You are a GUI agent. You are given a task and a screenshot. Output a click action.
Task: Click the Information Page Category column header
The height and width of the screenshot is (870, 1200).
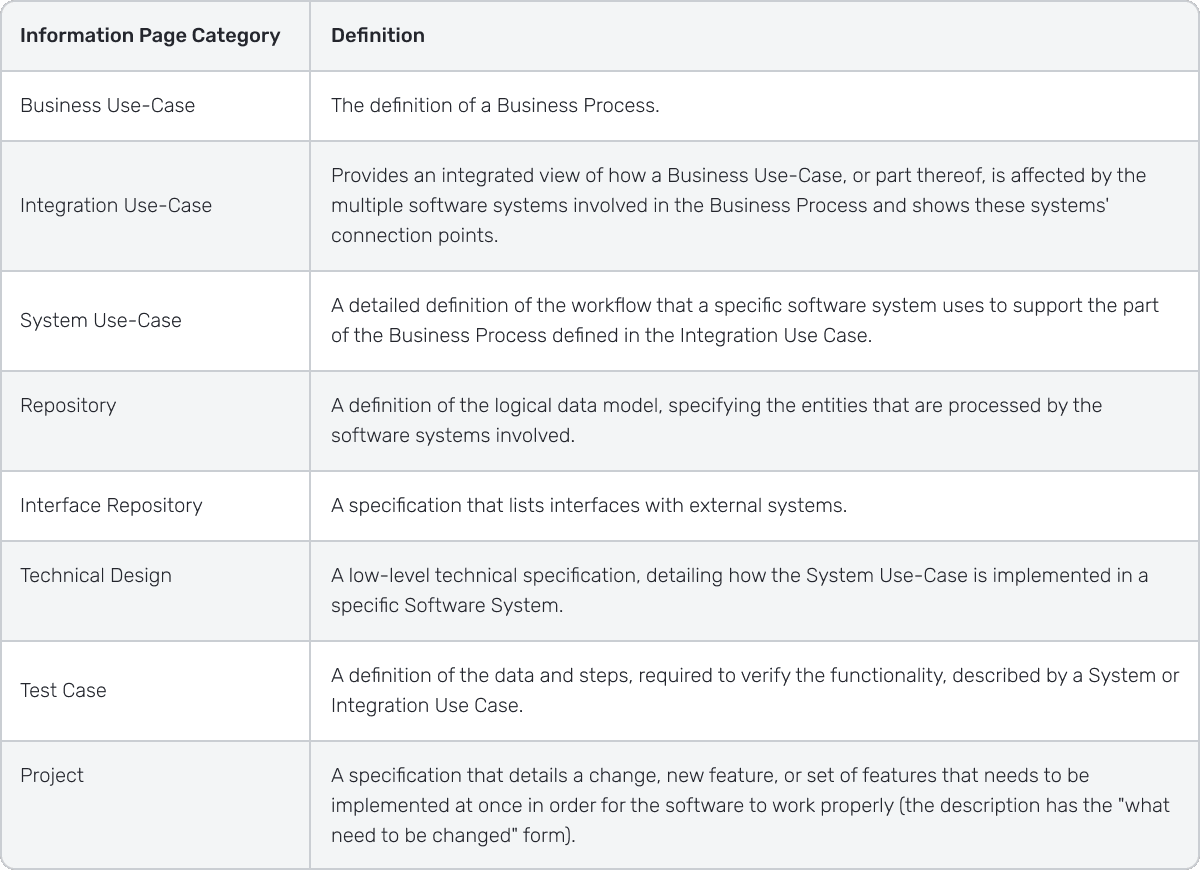150,36
